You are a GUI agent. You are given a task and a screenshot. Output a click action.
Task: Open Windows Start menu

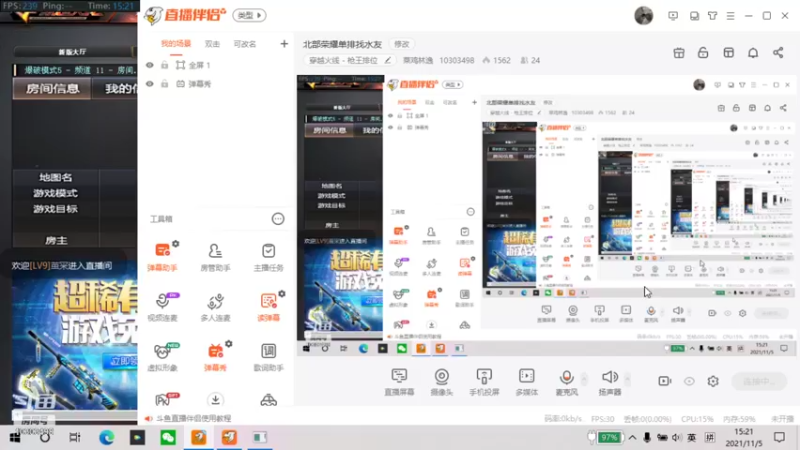(15, 437)
